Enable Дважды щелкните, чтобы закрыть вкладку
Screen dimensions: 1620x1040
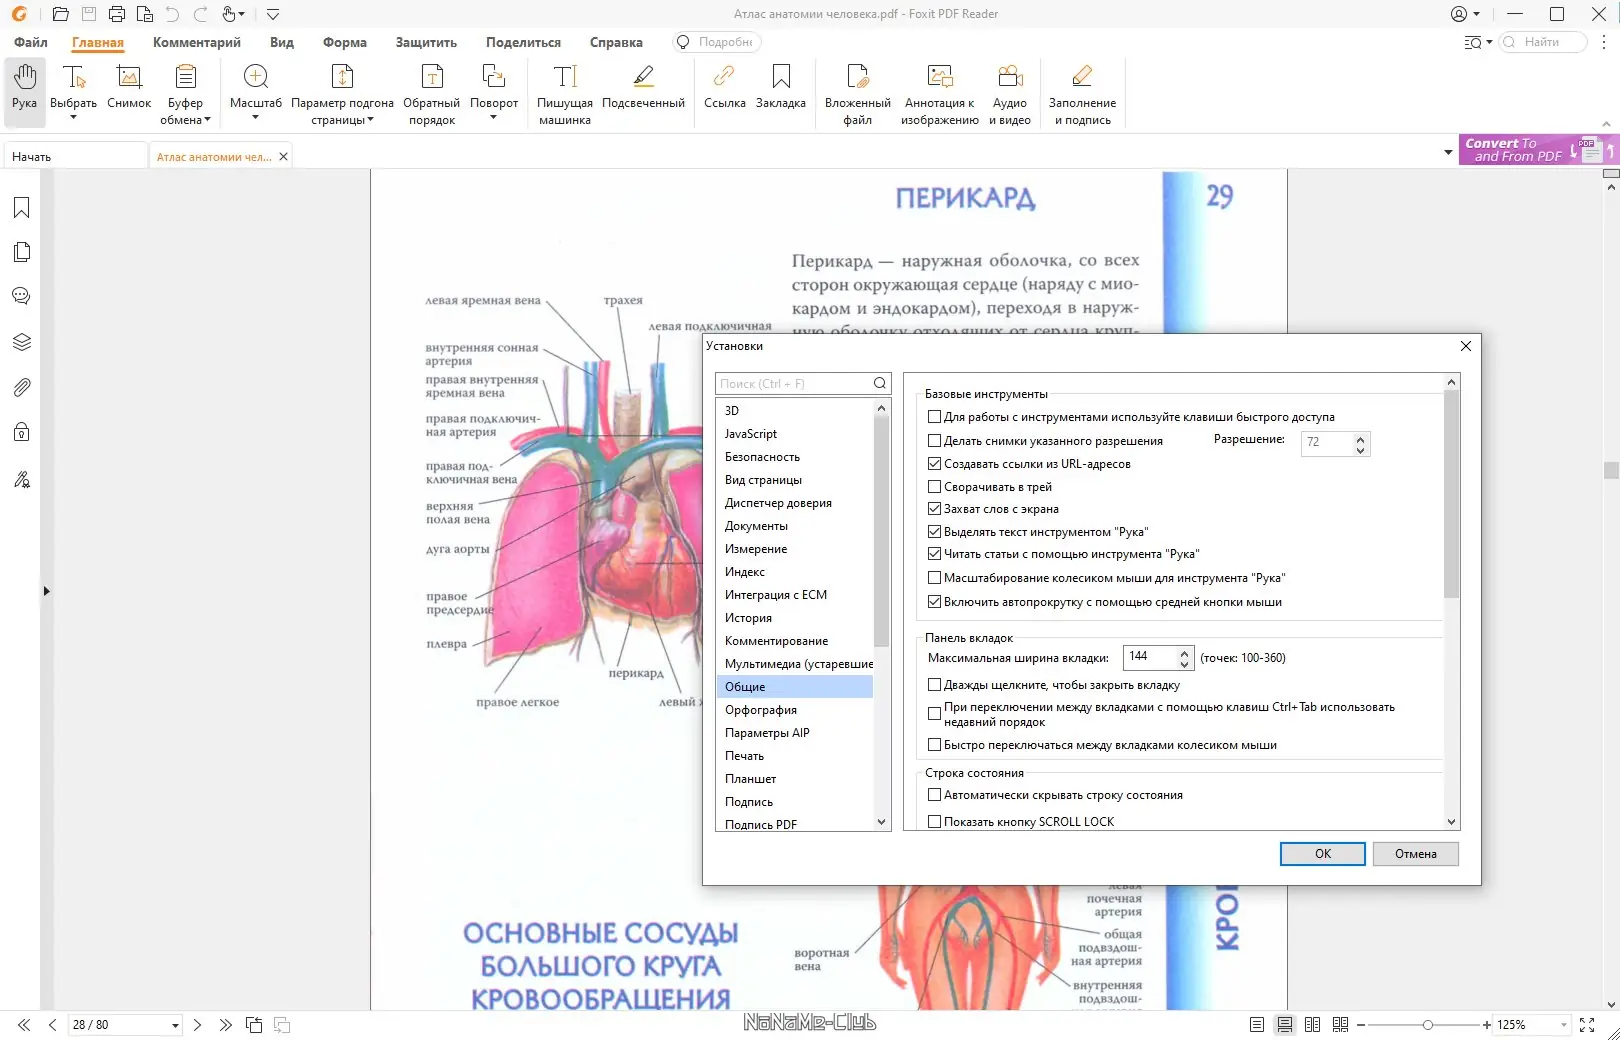(934, 685)
